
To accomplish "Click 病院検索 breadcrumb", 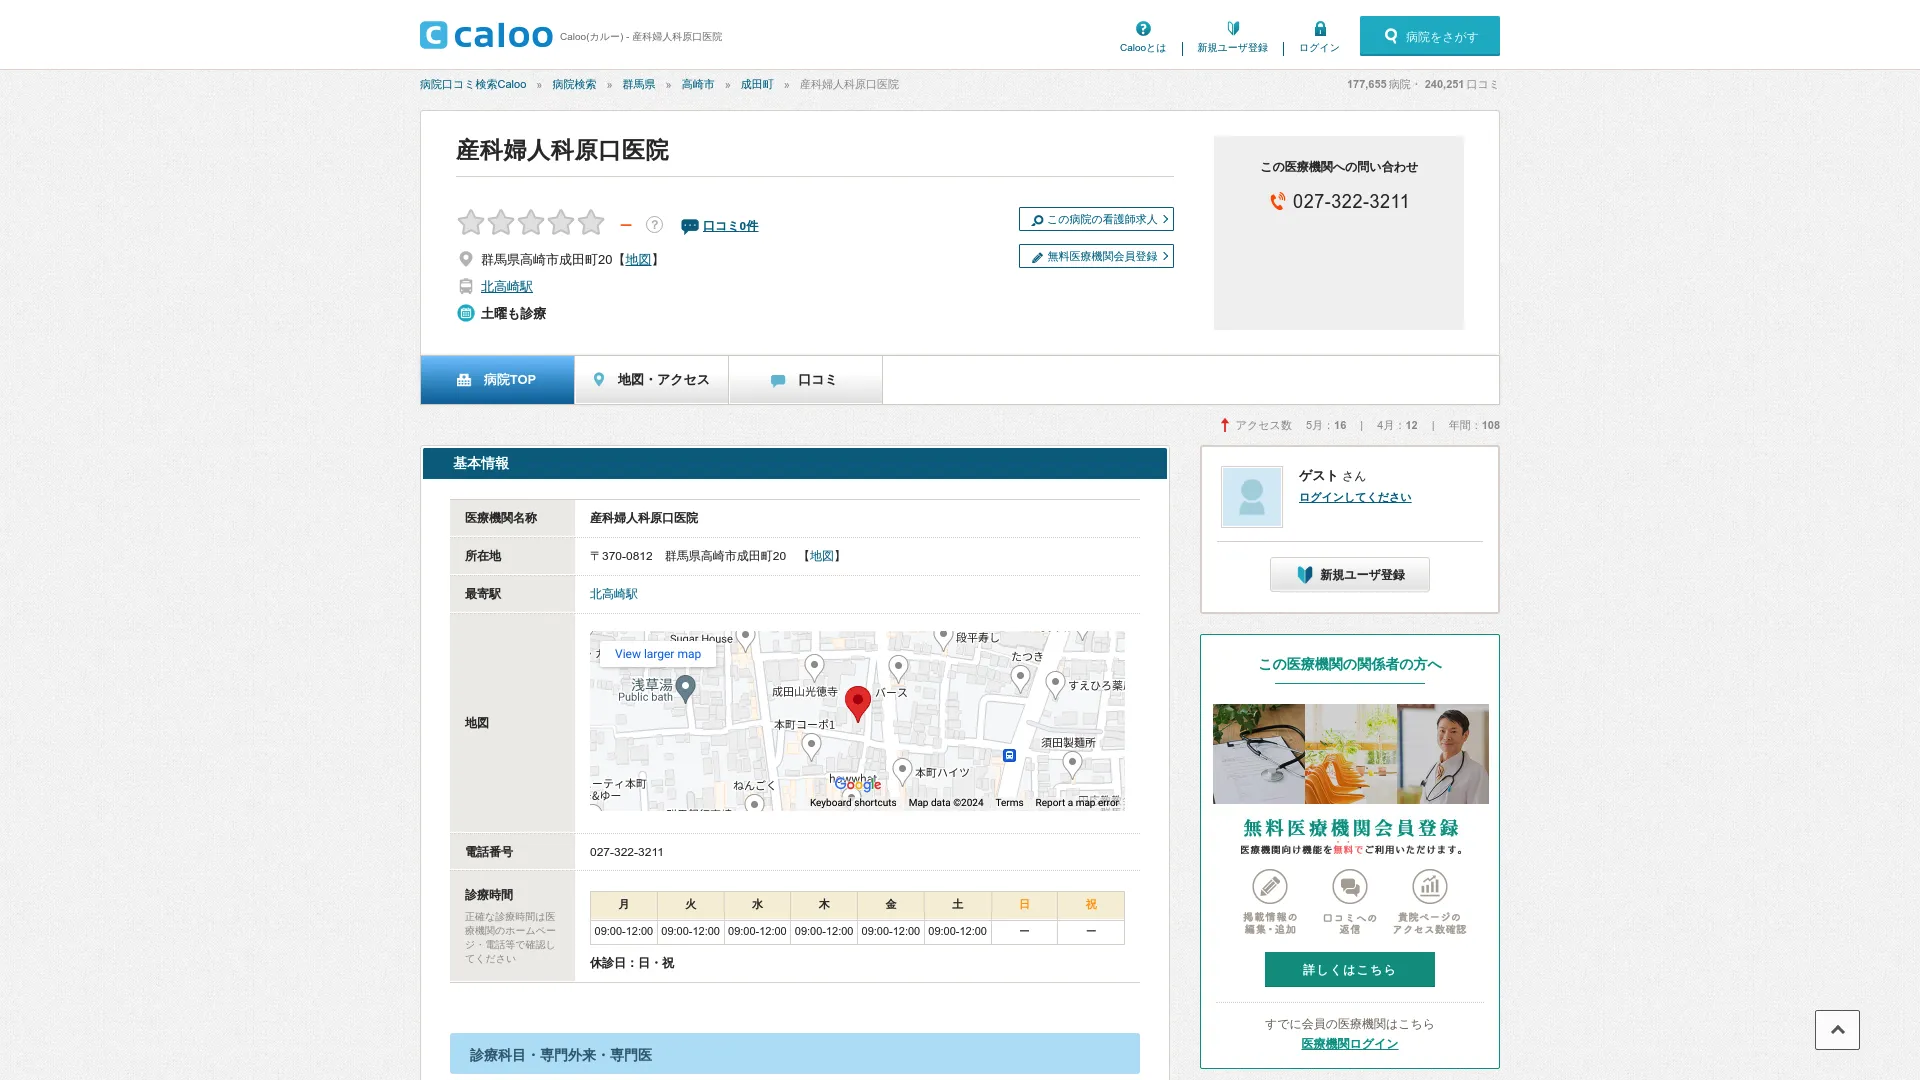I will (x=574, y=84).
